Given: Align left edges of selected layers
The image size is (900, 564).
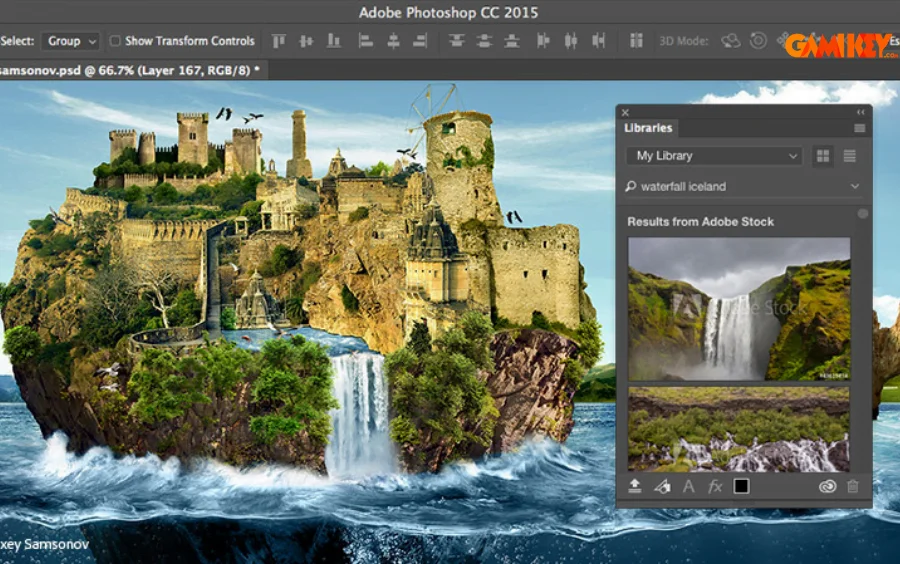Looking at the screenshot, I should pyautogui.click(x=366, y=41).
